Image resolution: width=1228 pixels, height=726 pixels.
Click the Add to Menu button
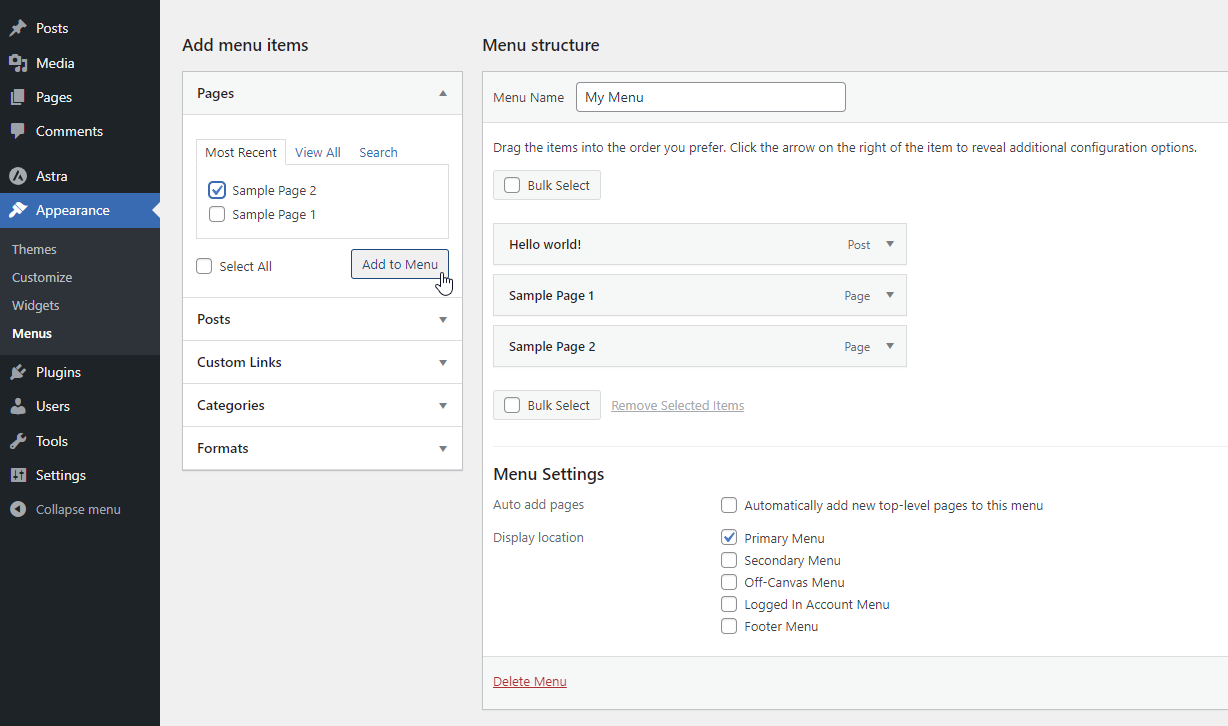pyautogui.click(x=400, y=264)
